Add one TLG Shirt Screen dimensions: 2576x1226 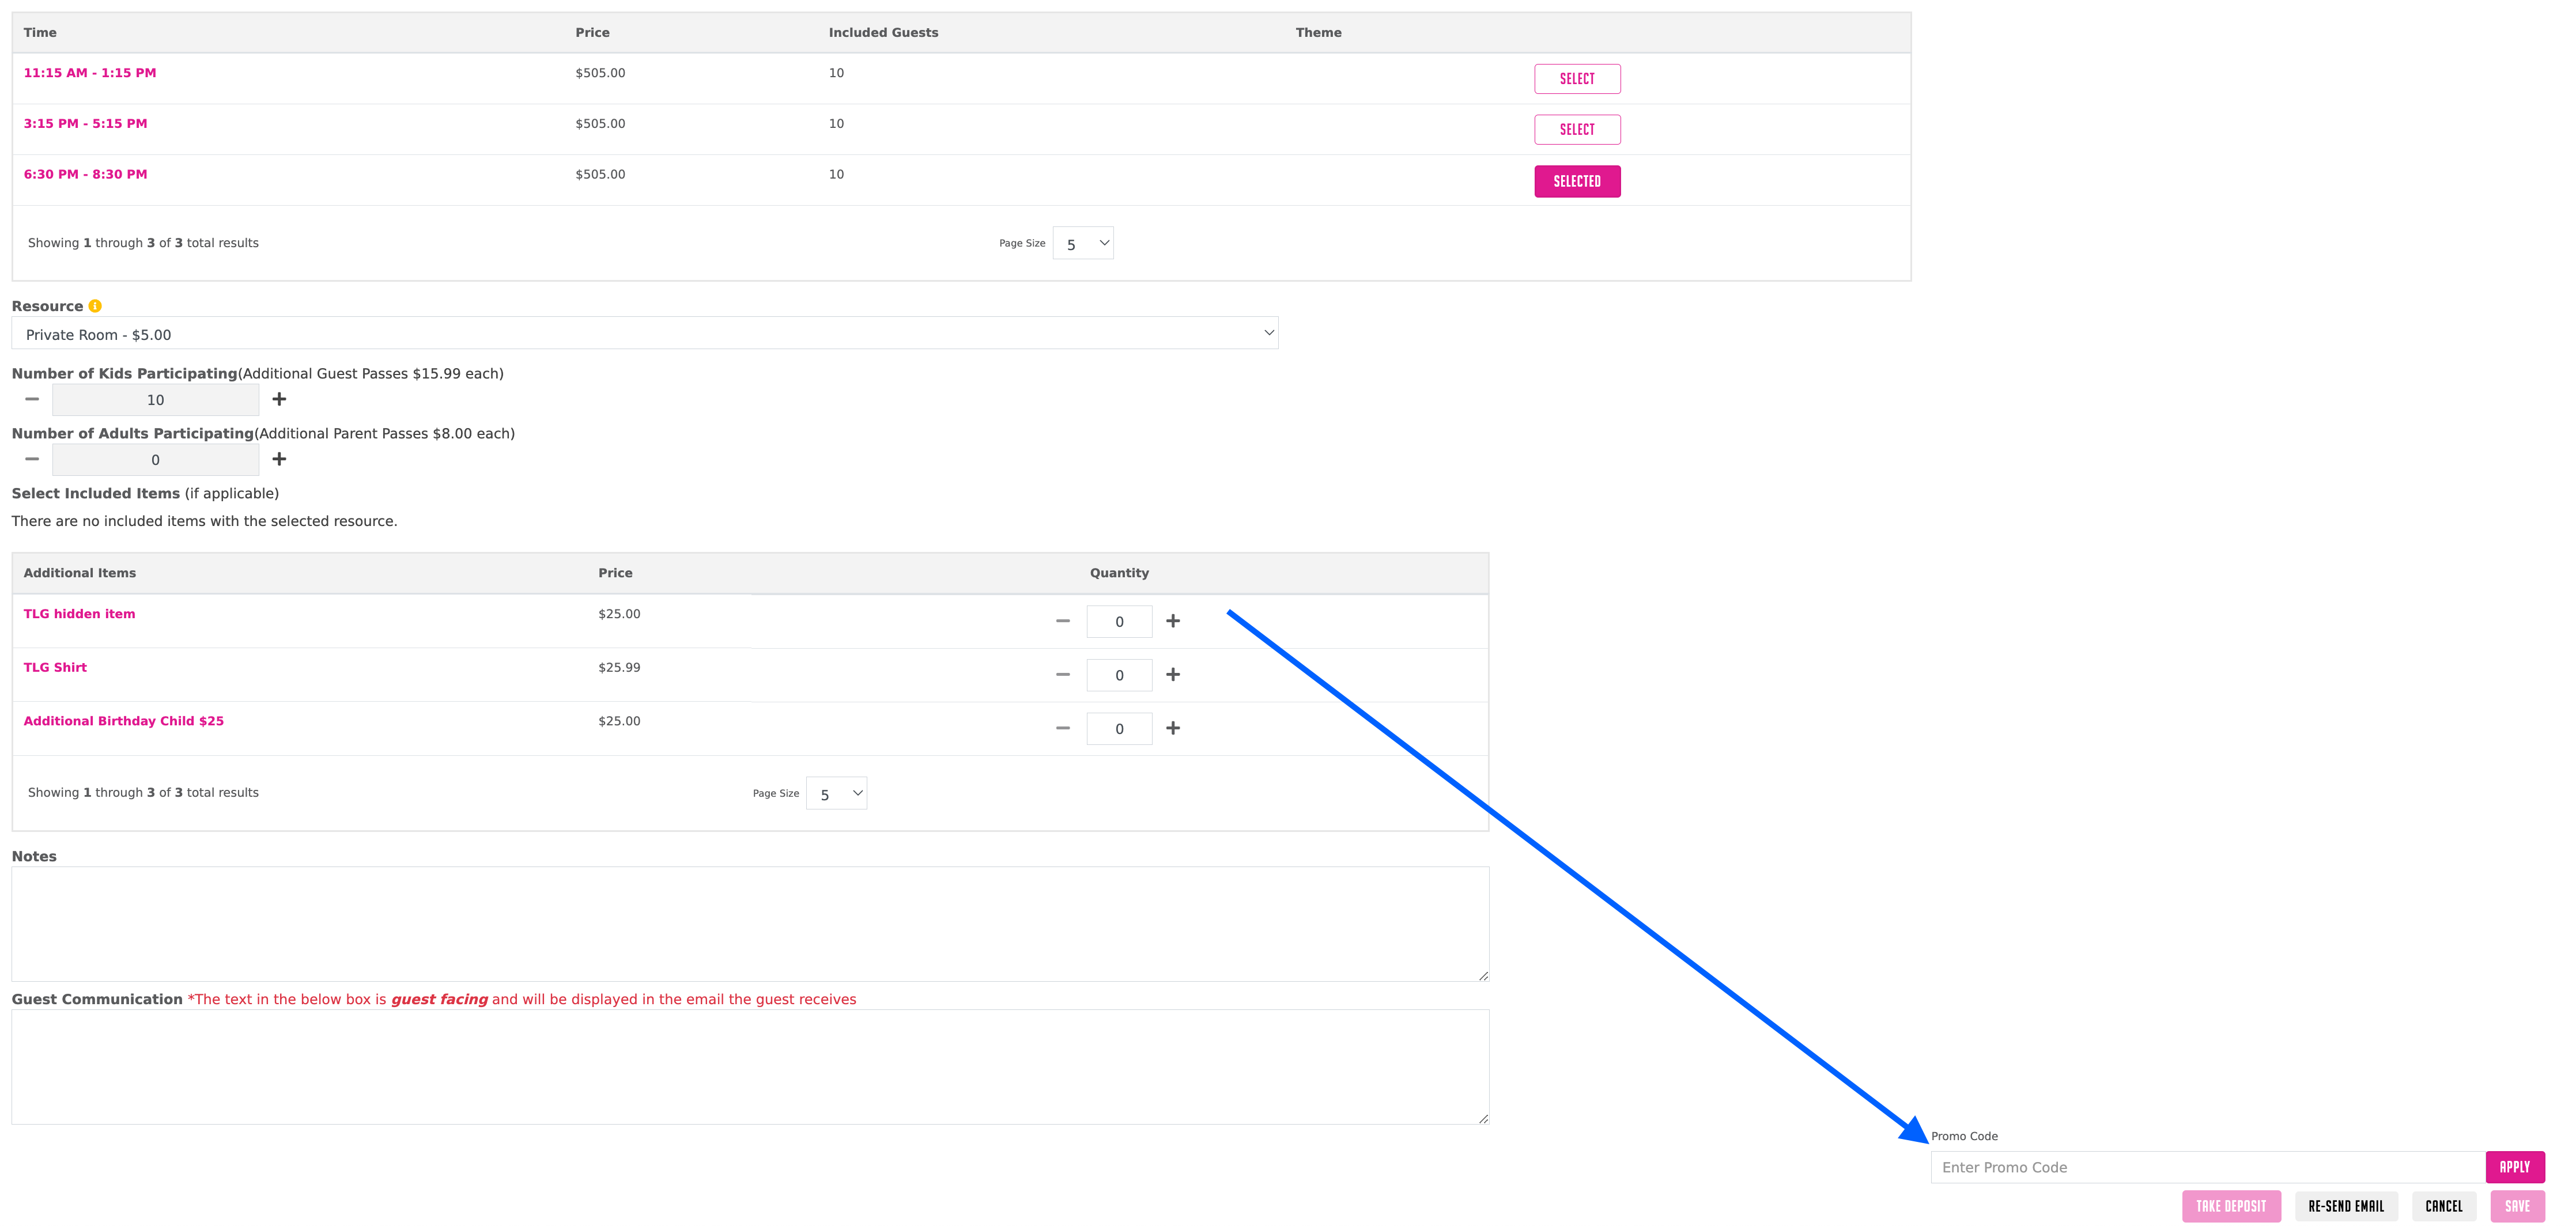point(1173,675)
